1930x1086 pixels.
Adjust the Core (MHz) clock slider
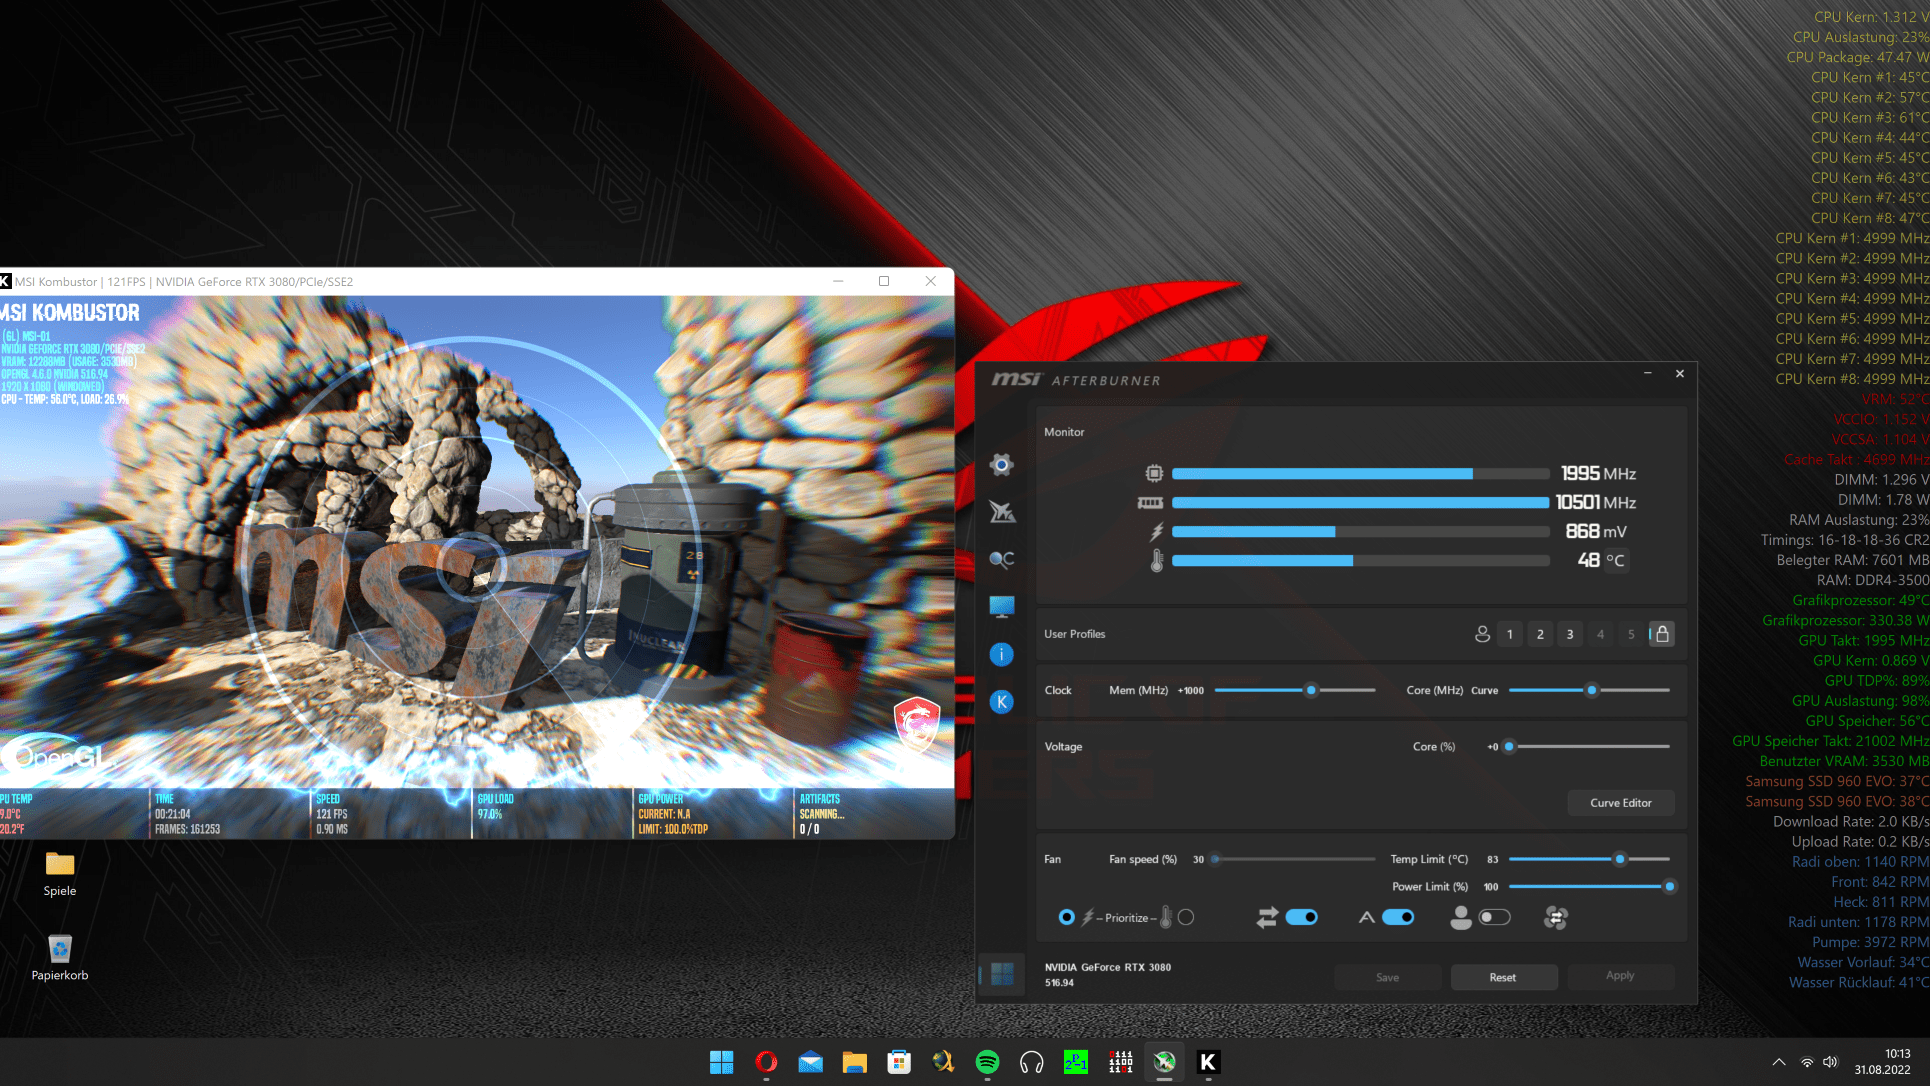(1592, 690)
